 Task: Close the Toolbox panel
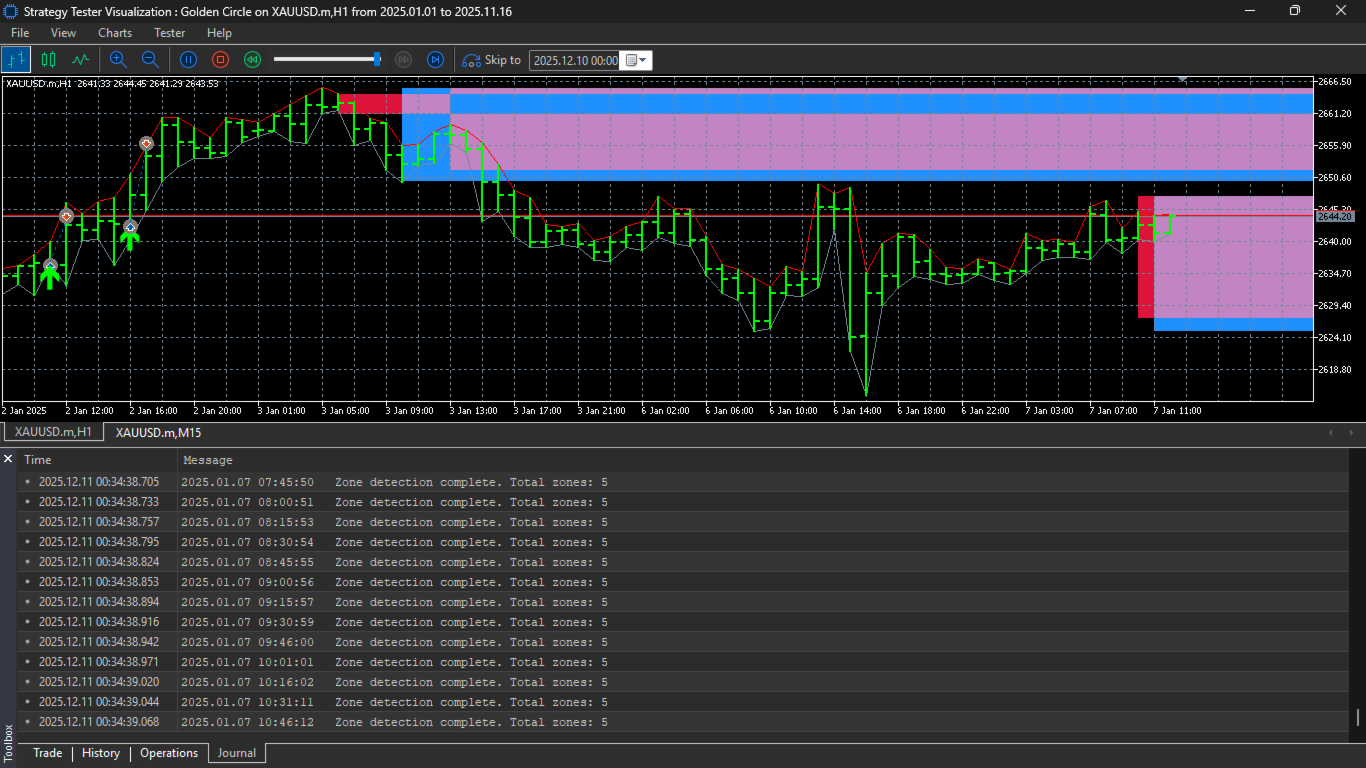tap(8, 459)
